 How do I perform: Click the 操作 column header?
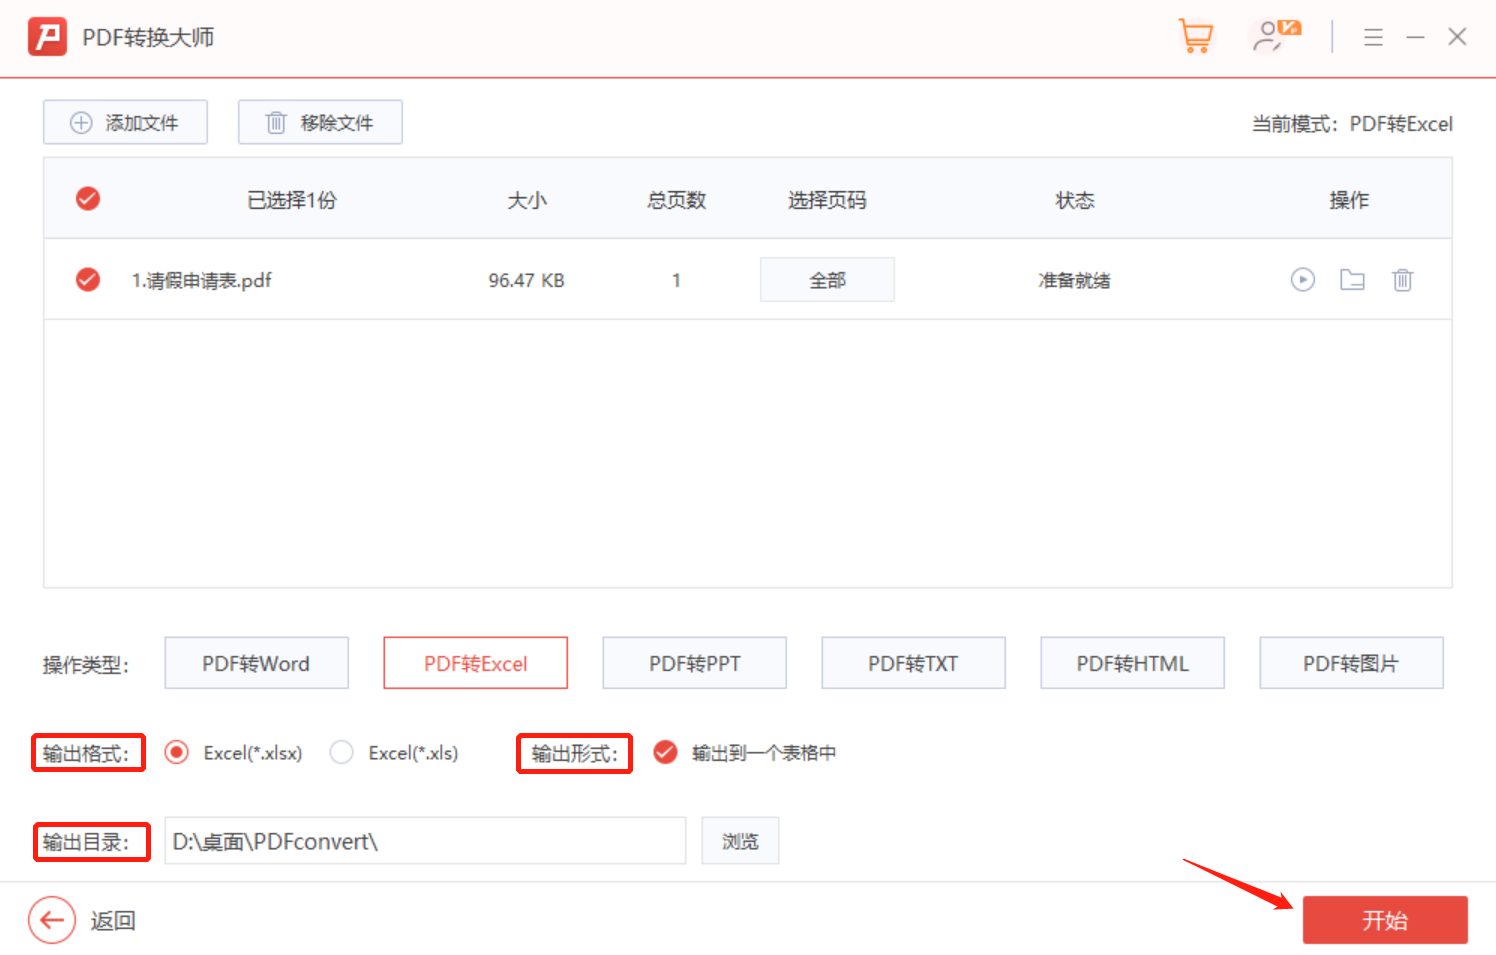1349,200
